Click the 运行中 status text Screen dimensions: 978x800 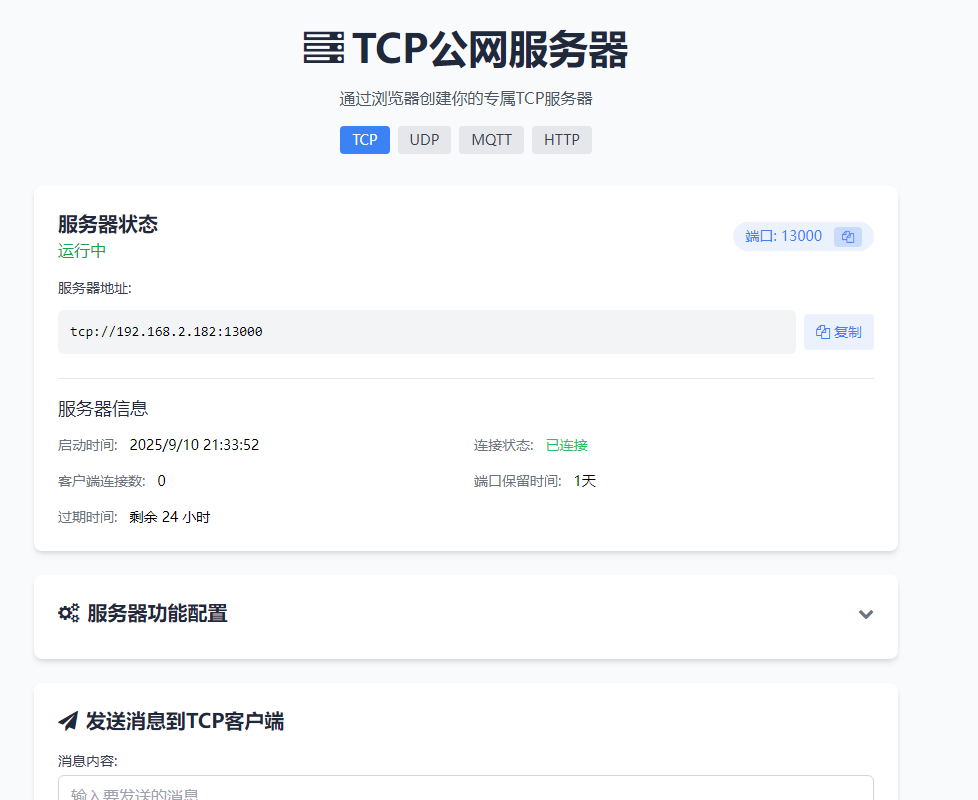82,251
